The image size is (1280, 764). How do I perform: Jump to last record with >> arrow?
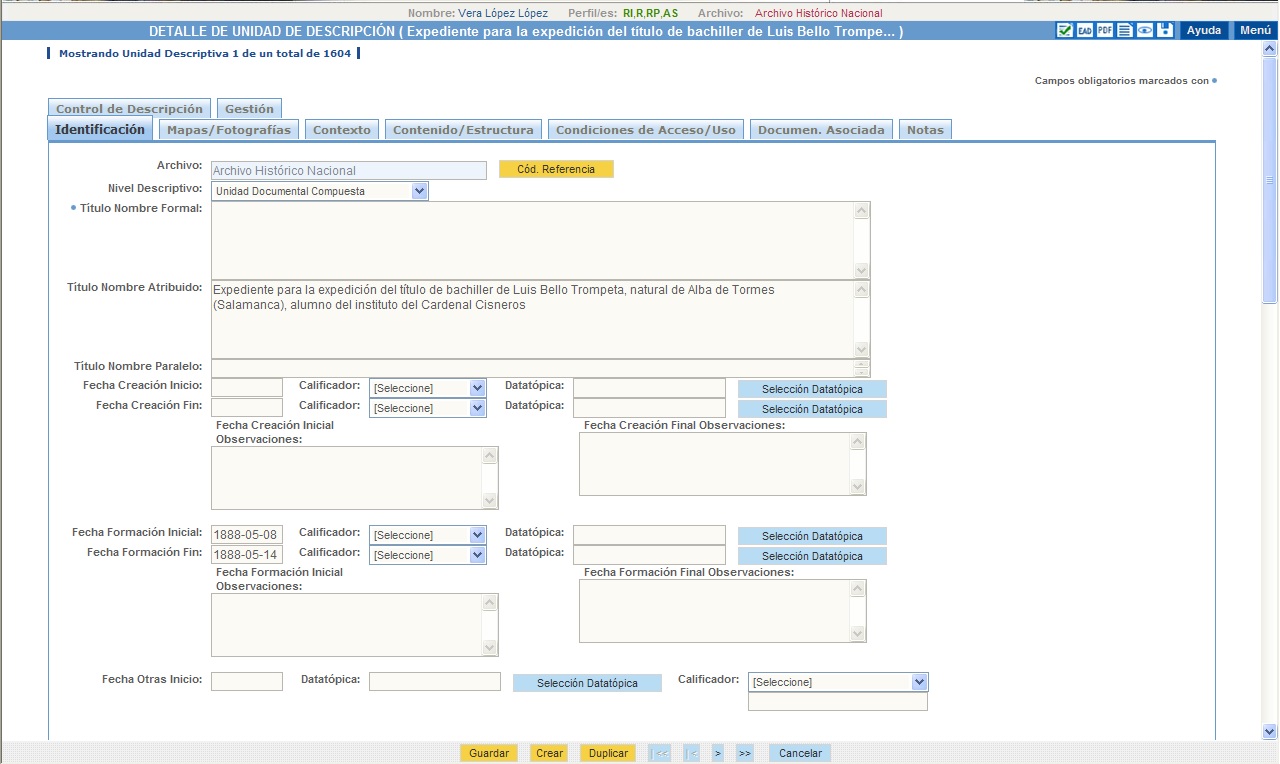click(744, 753)
